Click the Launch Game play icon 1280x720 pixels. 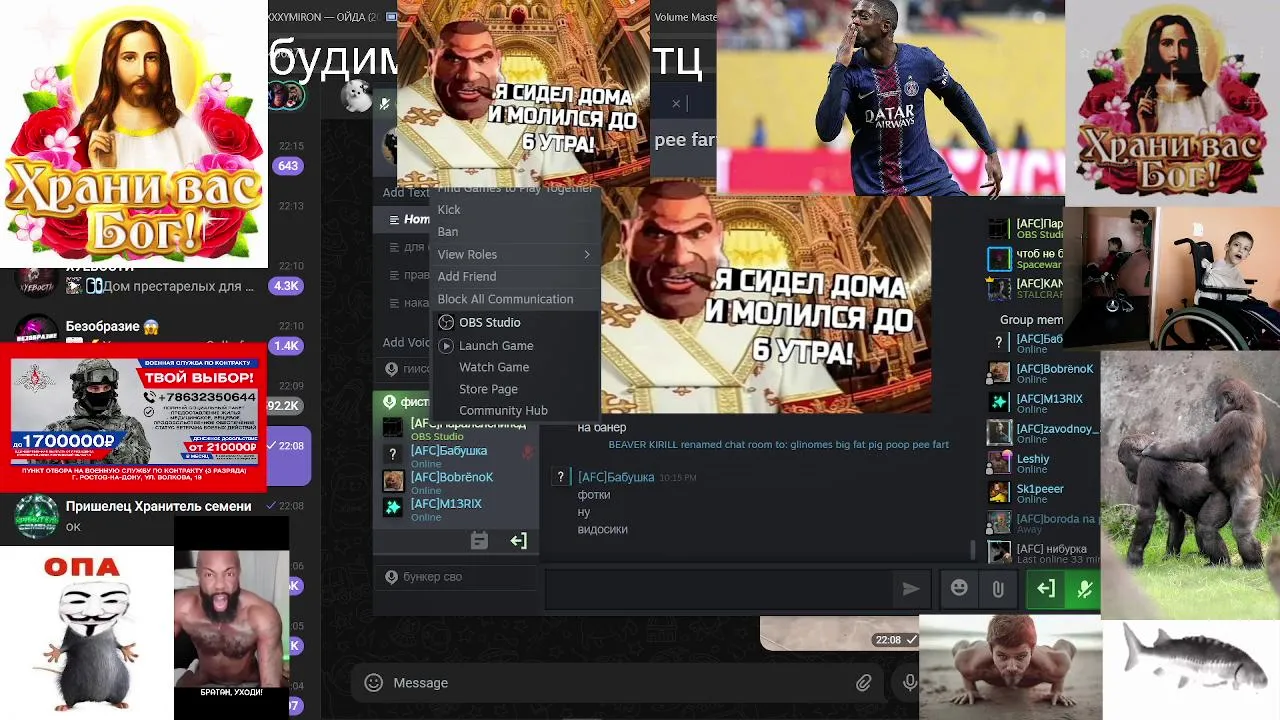446,345
